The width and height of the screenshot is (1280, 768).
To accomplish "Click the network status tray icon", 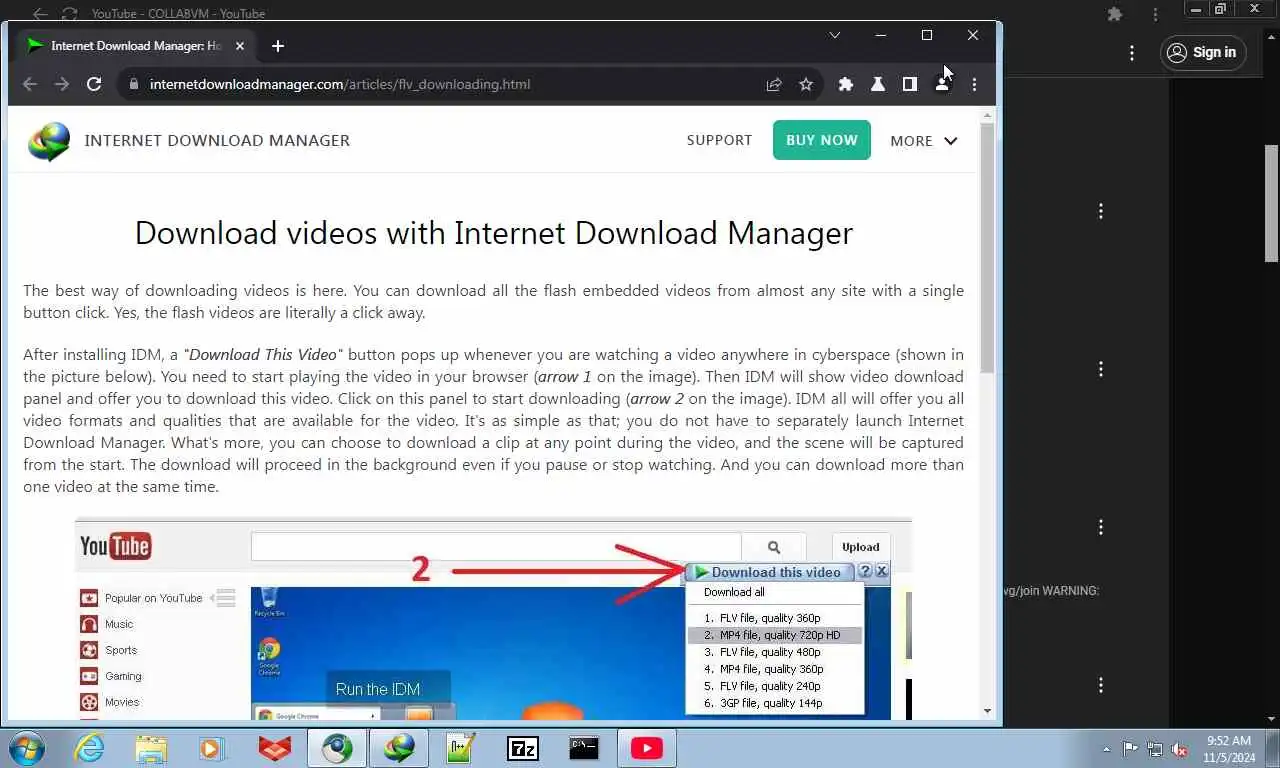I will tap(1155, 749).
